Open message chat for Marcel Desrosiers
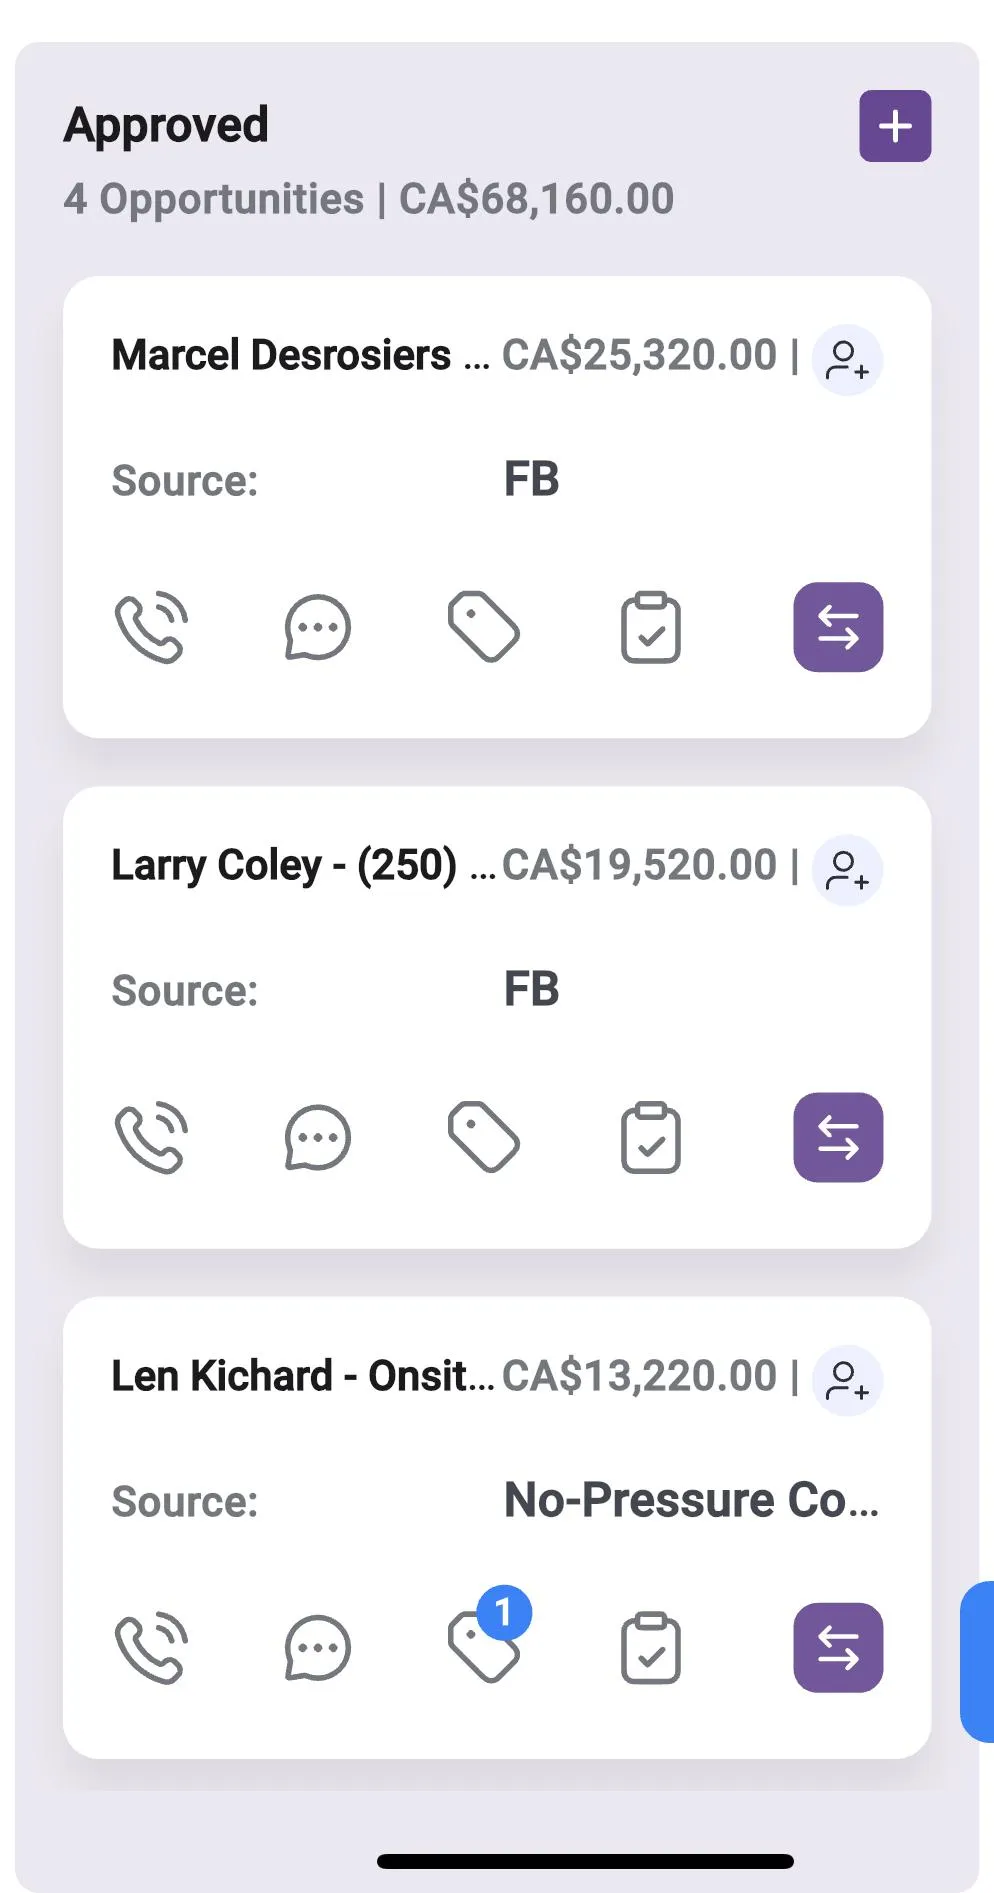The image size is (994, 1893). (x=317, y=628)
